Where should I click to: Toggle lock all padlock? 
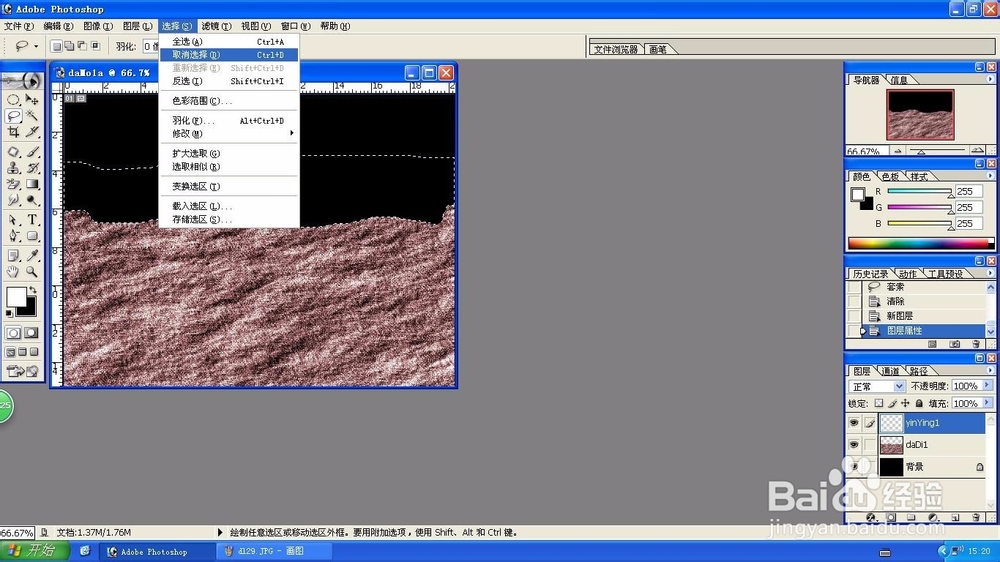point(919,403)
